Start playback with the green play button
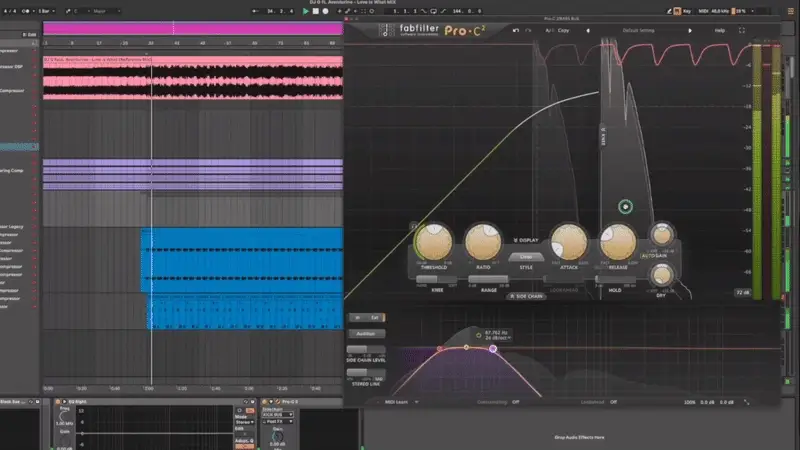Screen dimensions: 800x450 305,11
